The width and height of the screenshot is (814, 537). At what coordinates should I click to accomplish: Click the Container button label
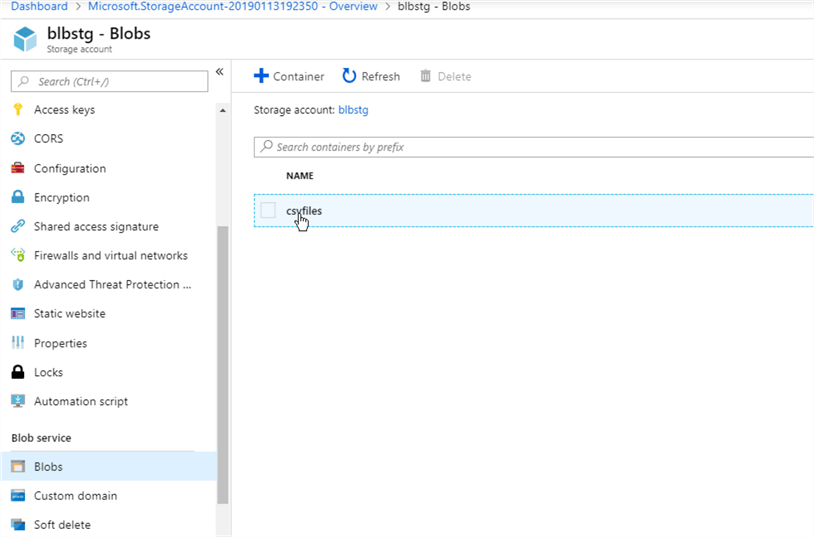[299, 76]
